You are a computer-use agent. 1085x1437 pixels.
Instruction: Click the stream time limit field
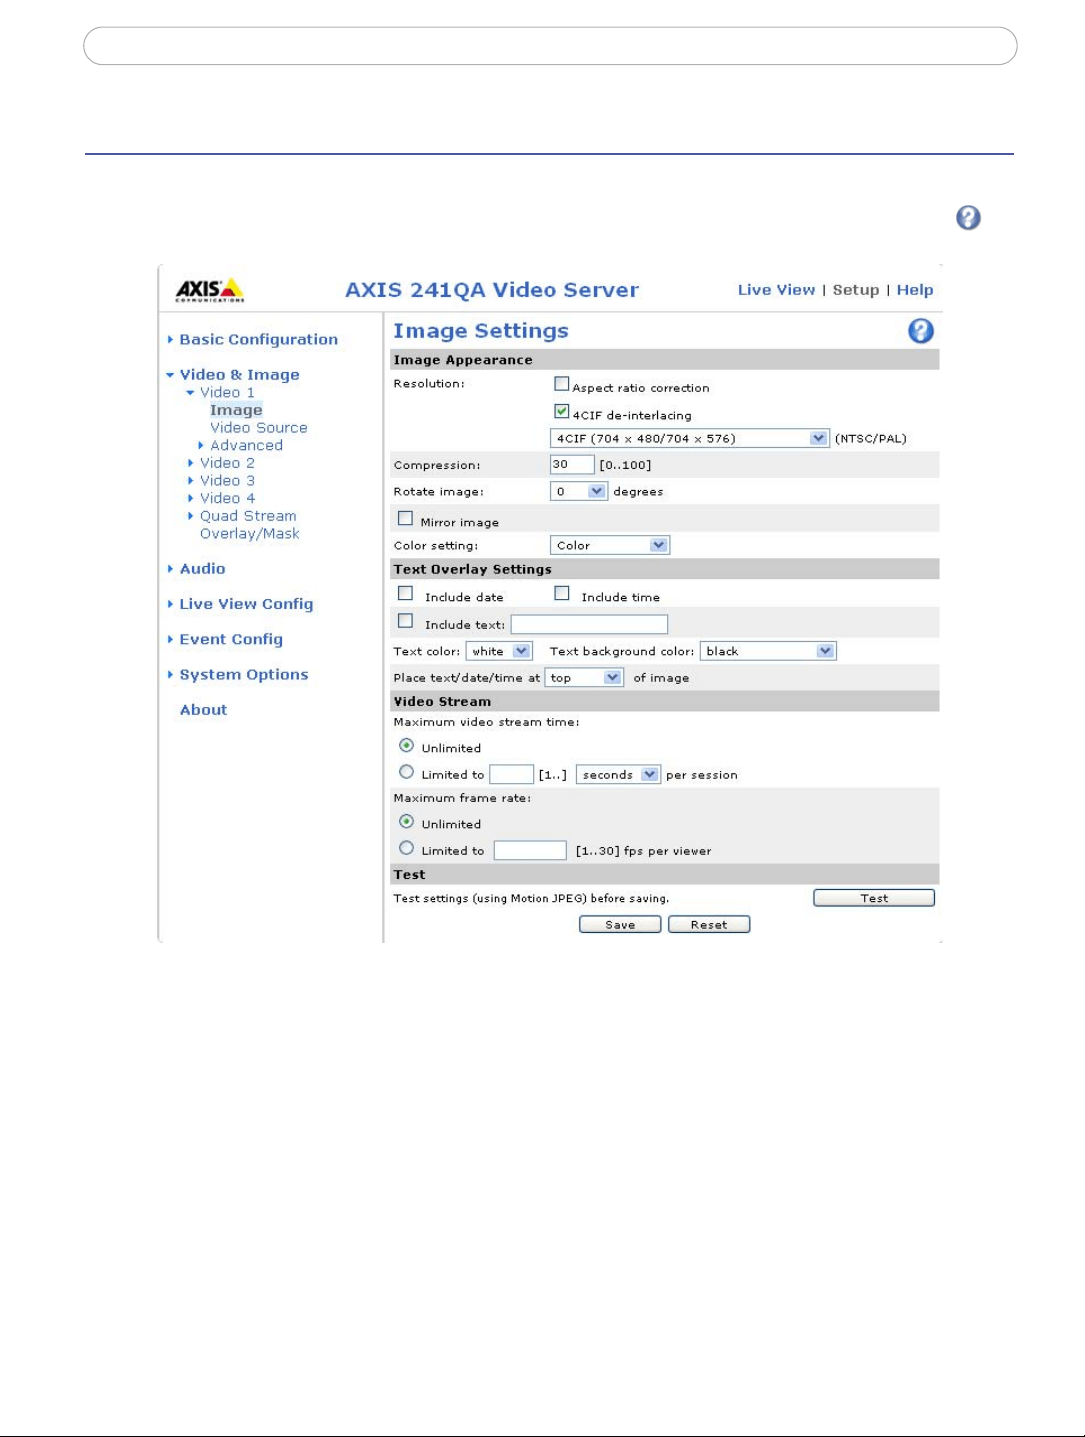511,775
